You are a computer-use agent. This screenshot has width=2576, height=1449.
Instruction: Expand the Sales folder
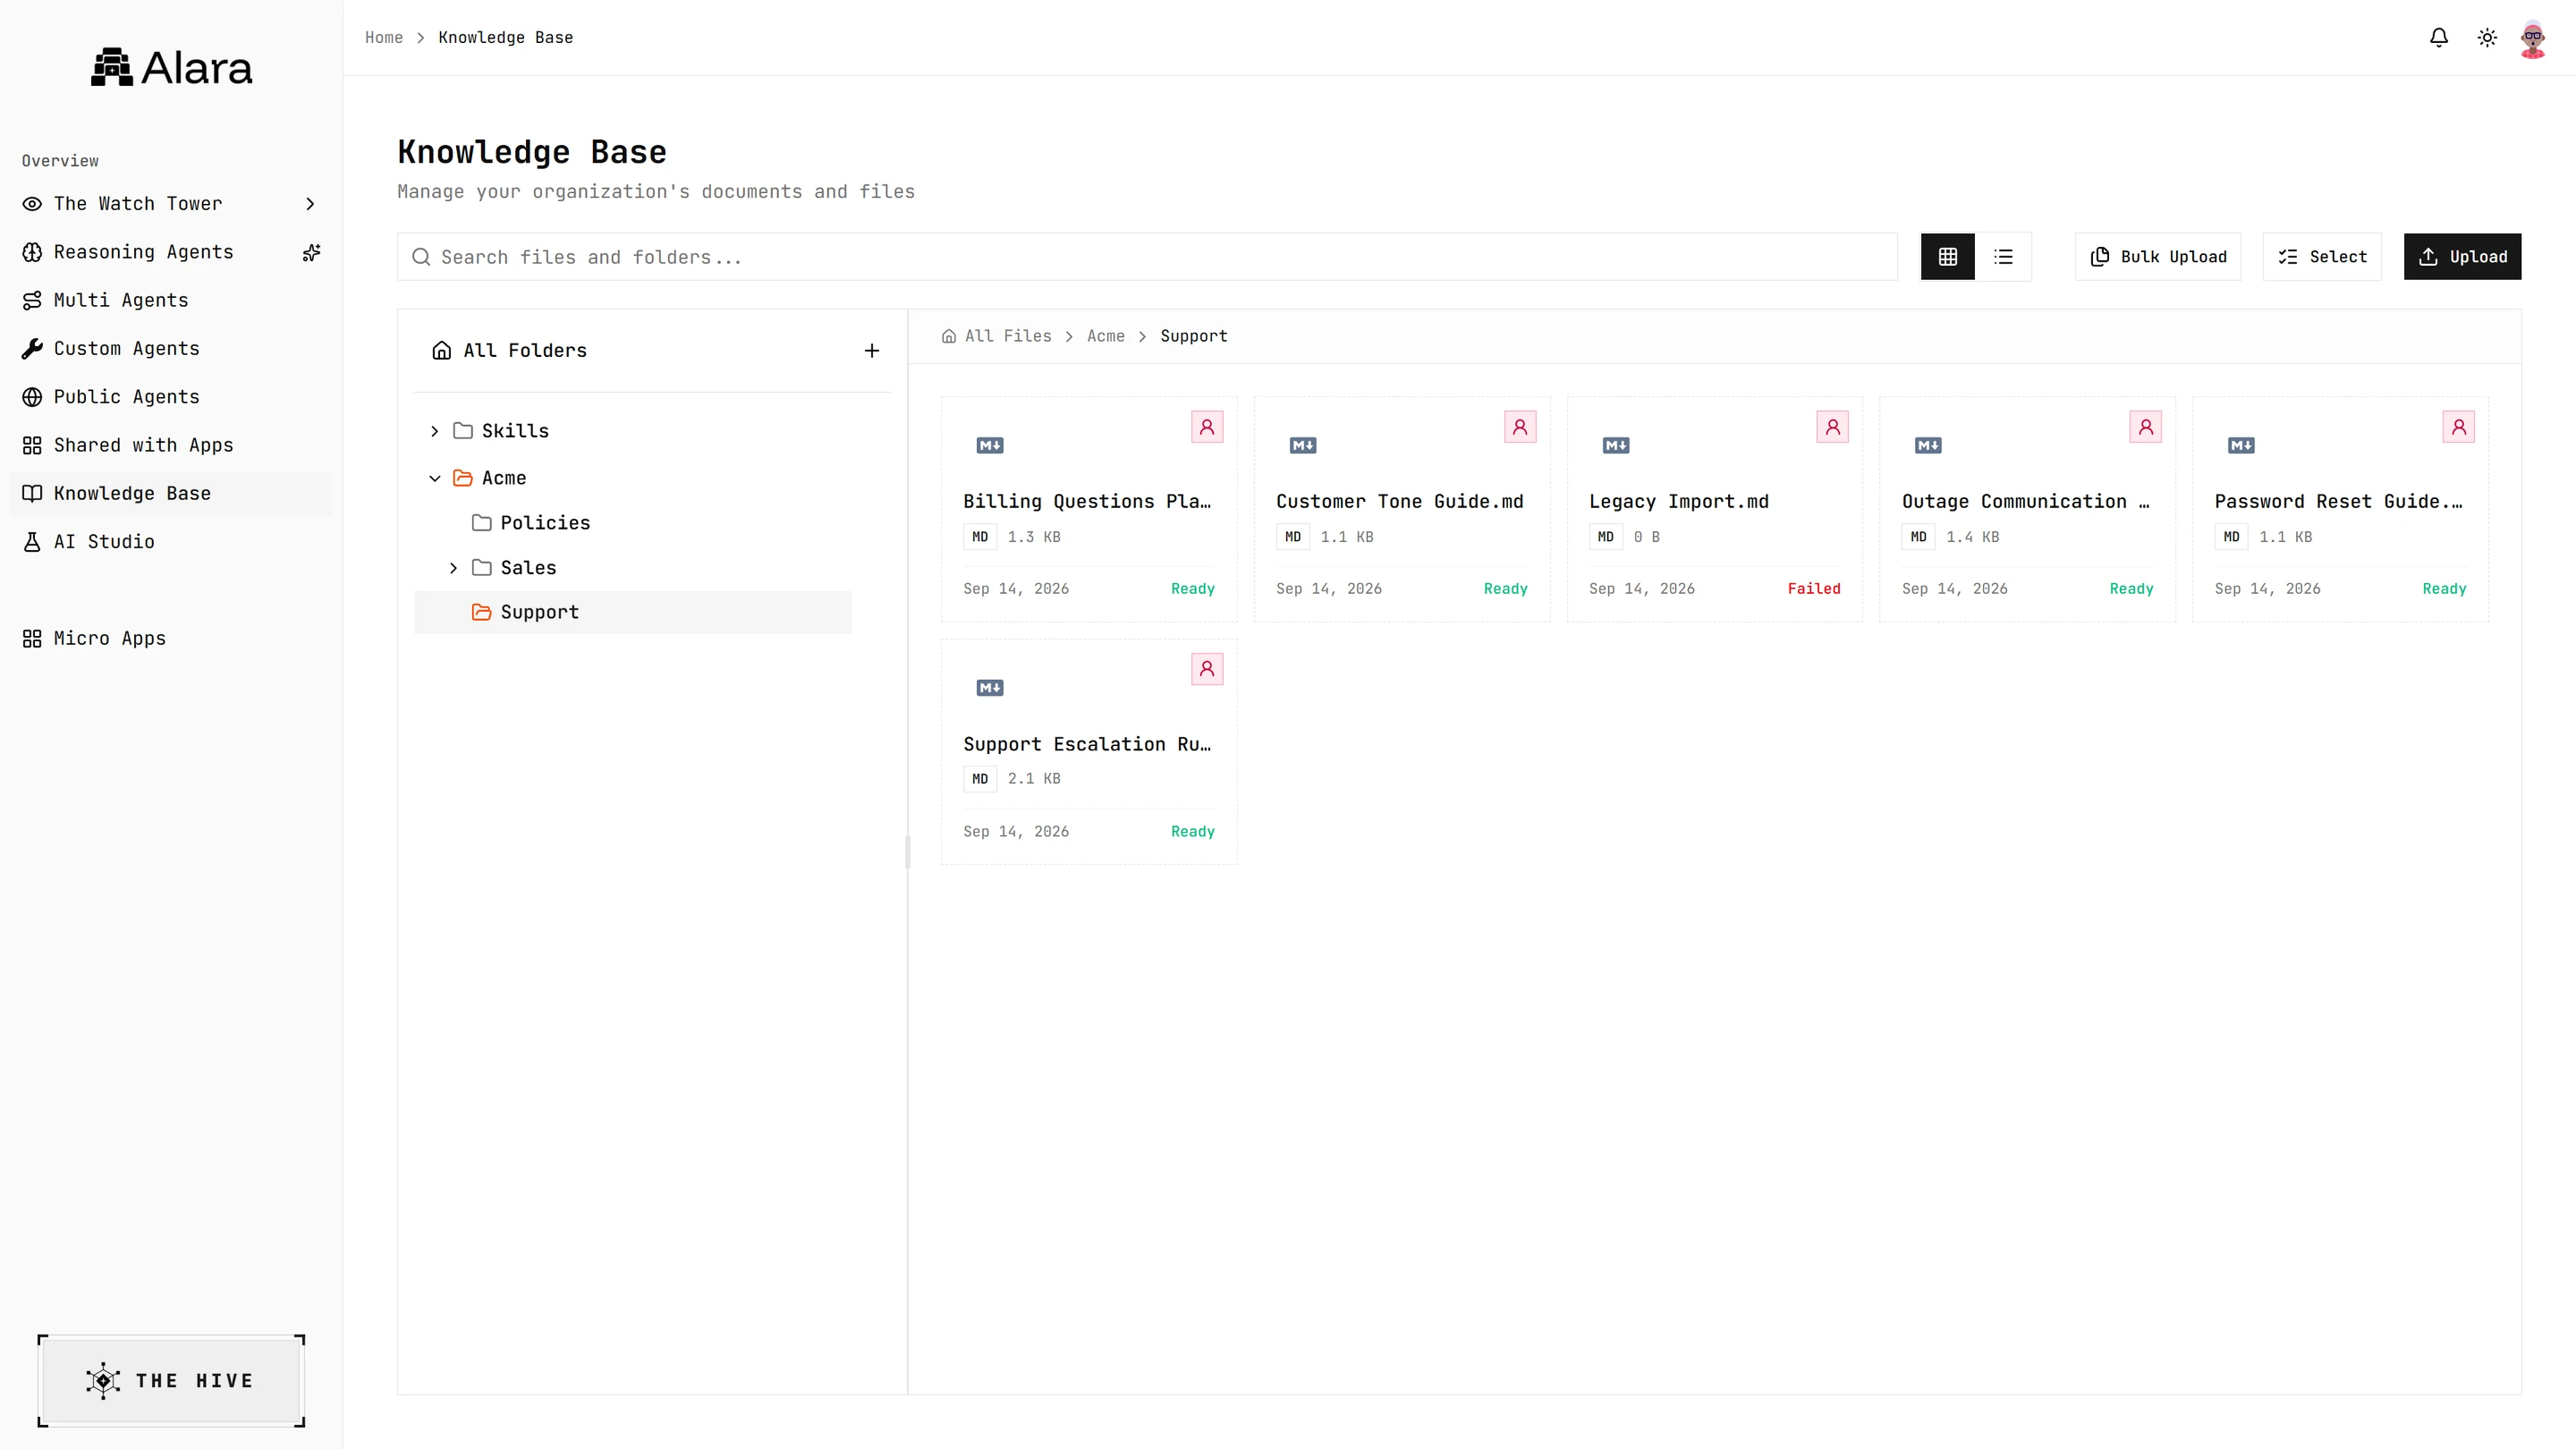[453, 568]
